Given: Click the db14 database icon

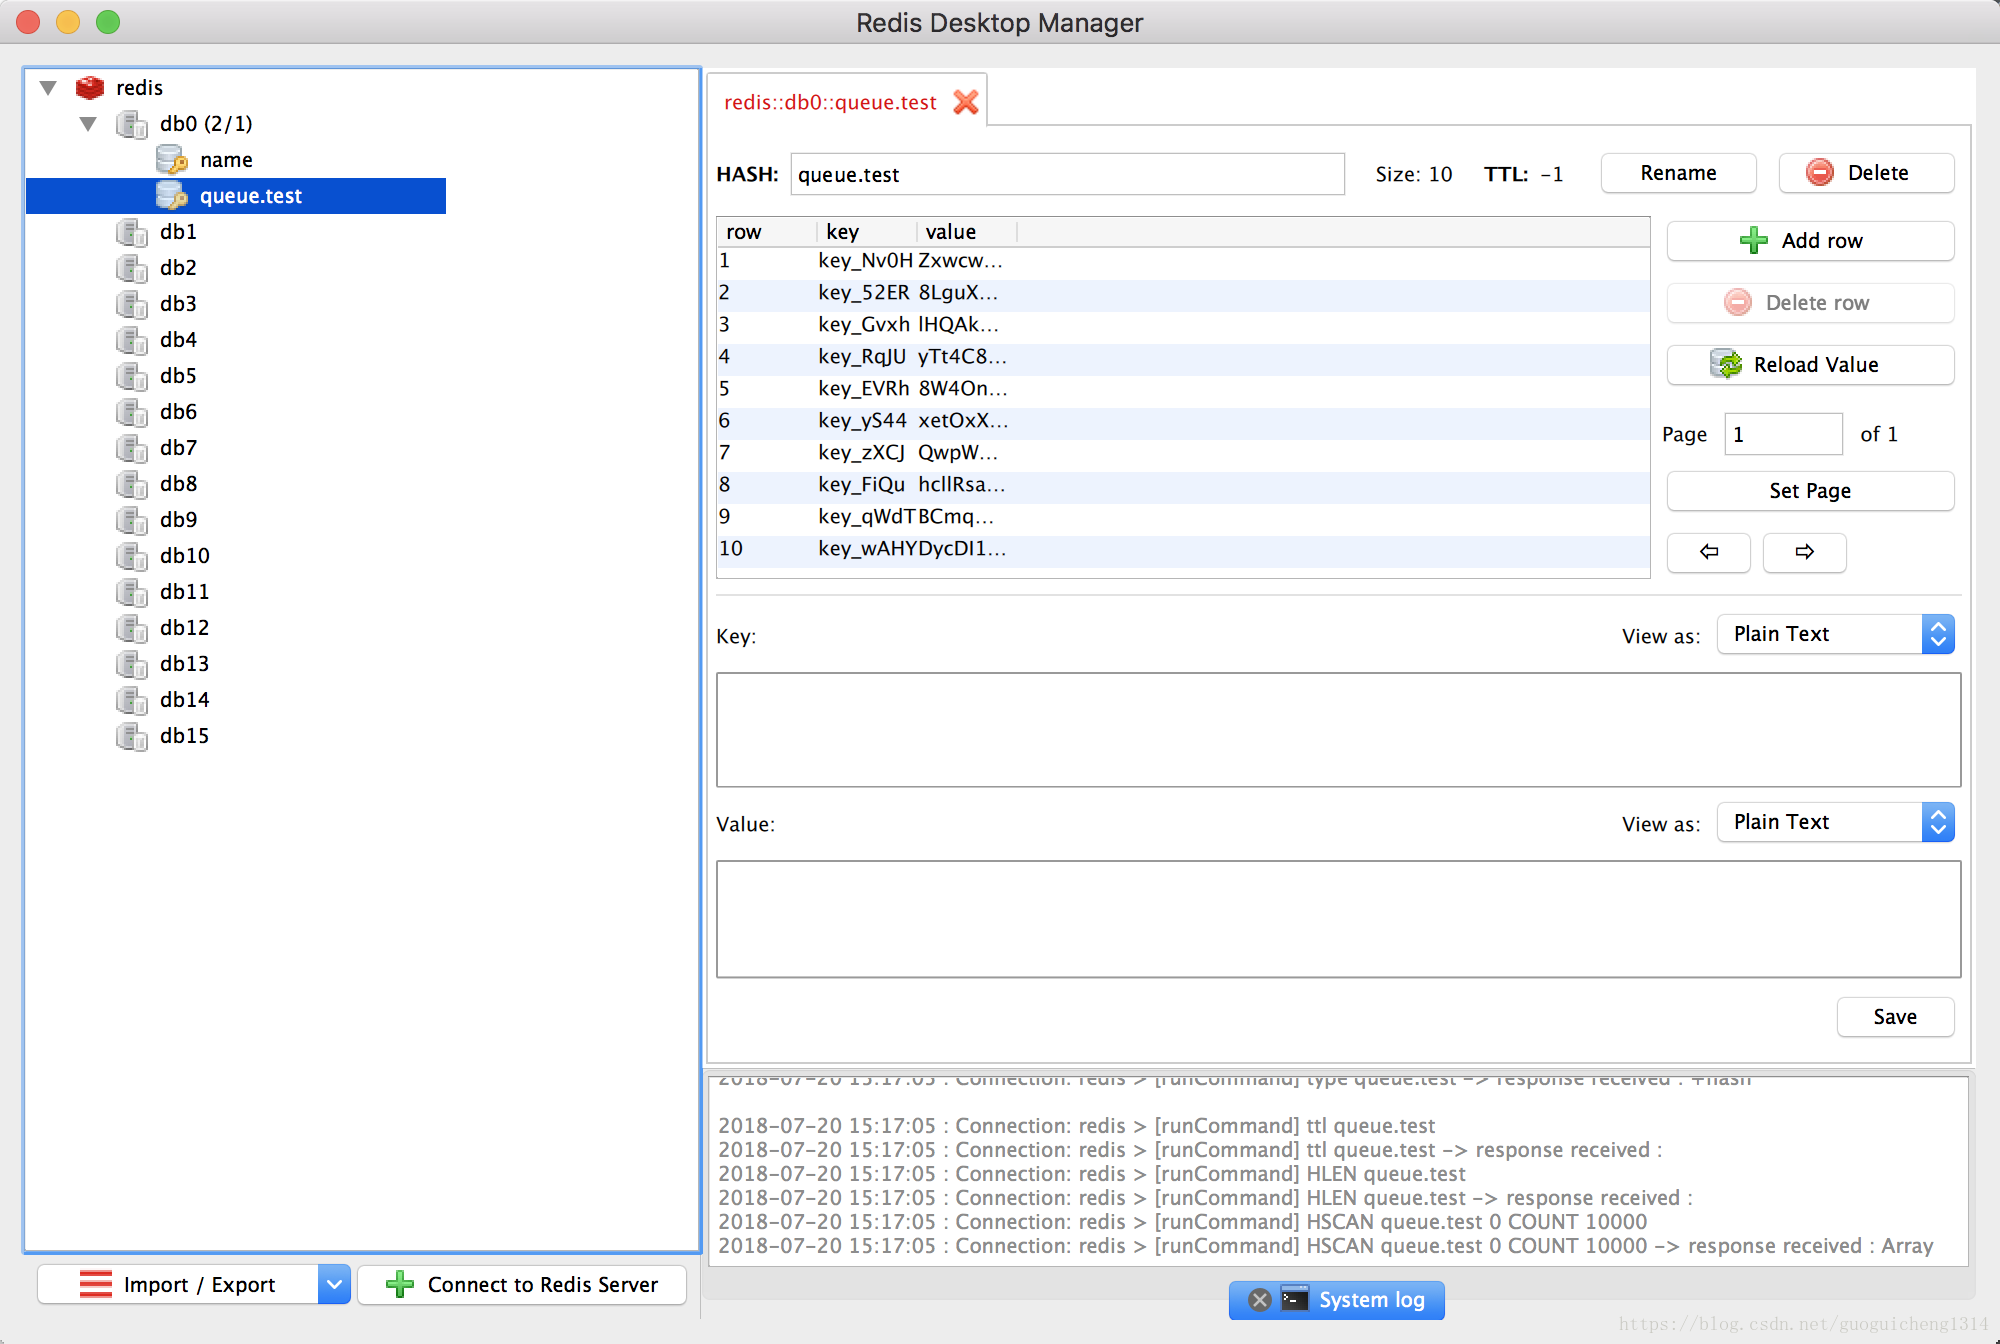Looking at the screenshot, I should click(132, 700).
